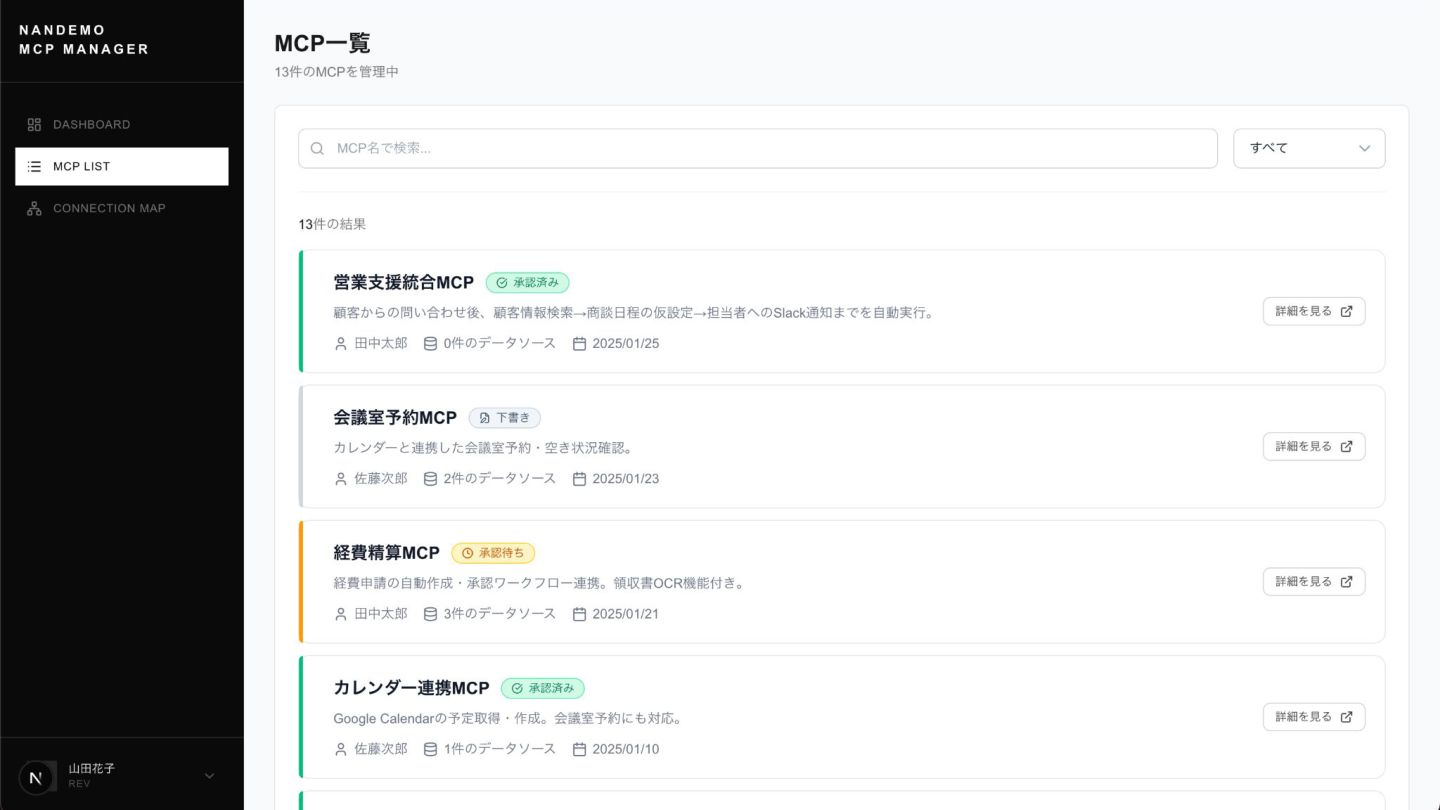
Task: Click the Dashboard grid icon
Action: [34, 124]
